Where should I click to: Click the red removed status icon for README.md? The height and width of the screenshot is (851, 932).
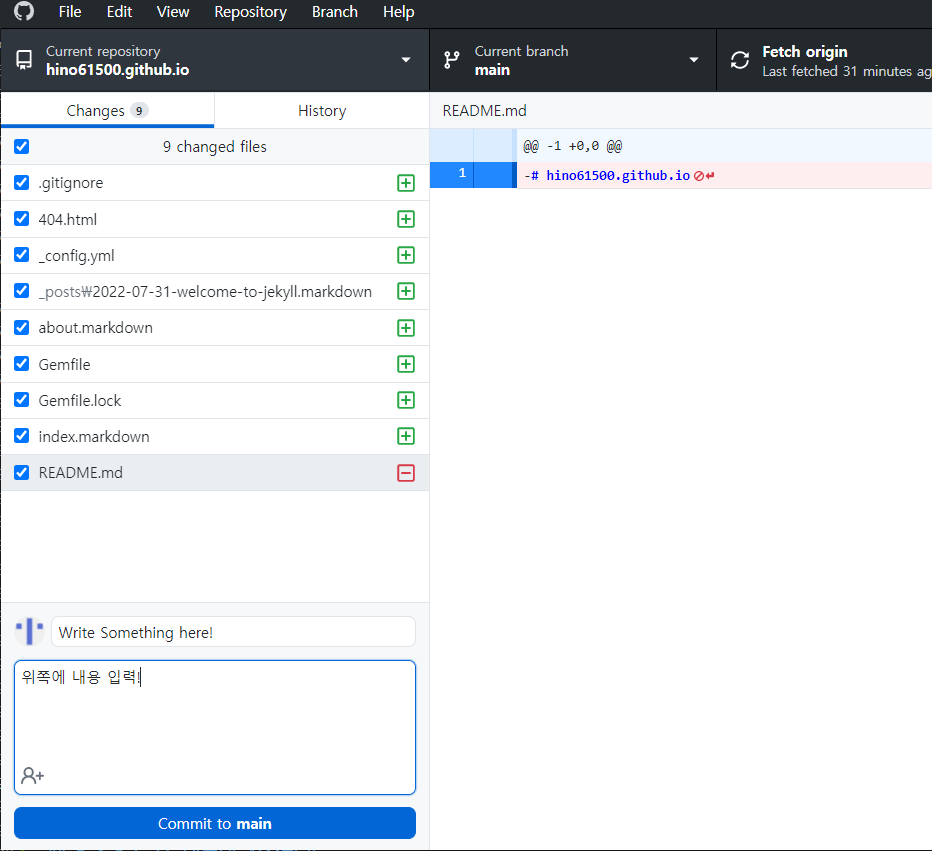(406, 473)
